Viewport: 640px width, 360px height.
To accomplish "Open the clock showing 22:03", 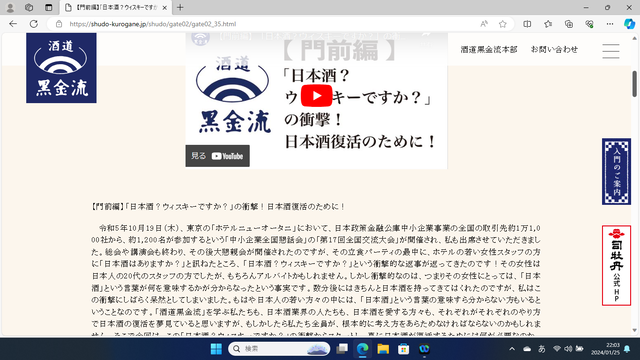I will [x=605, y=349].
